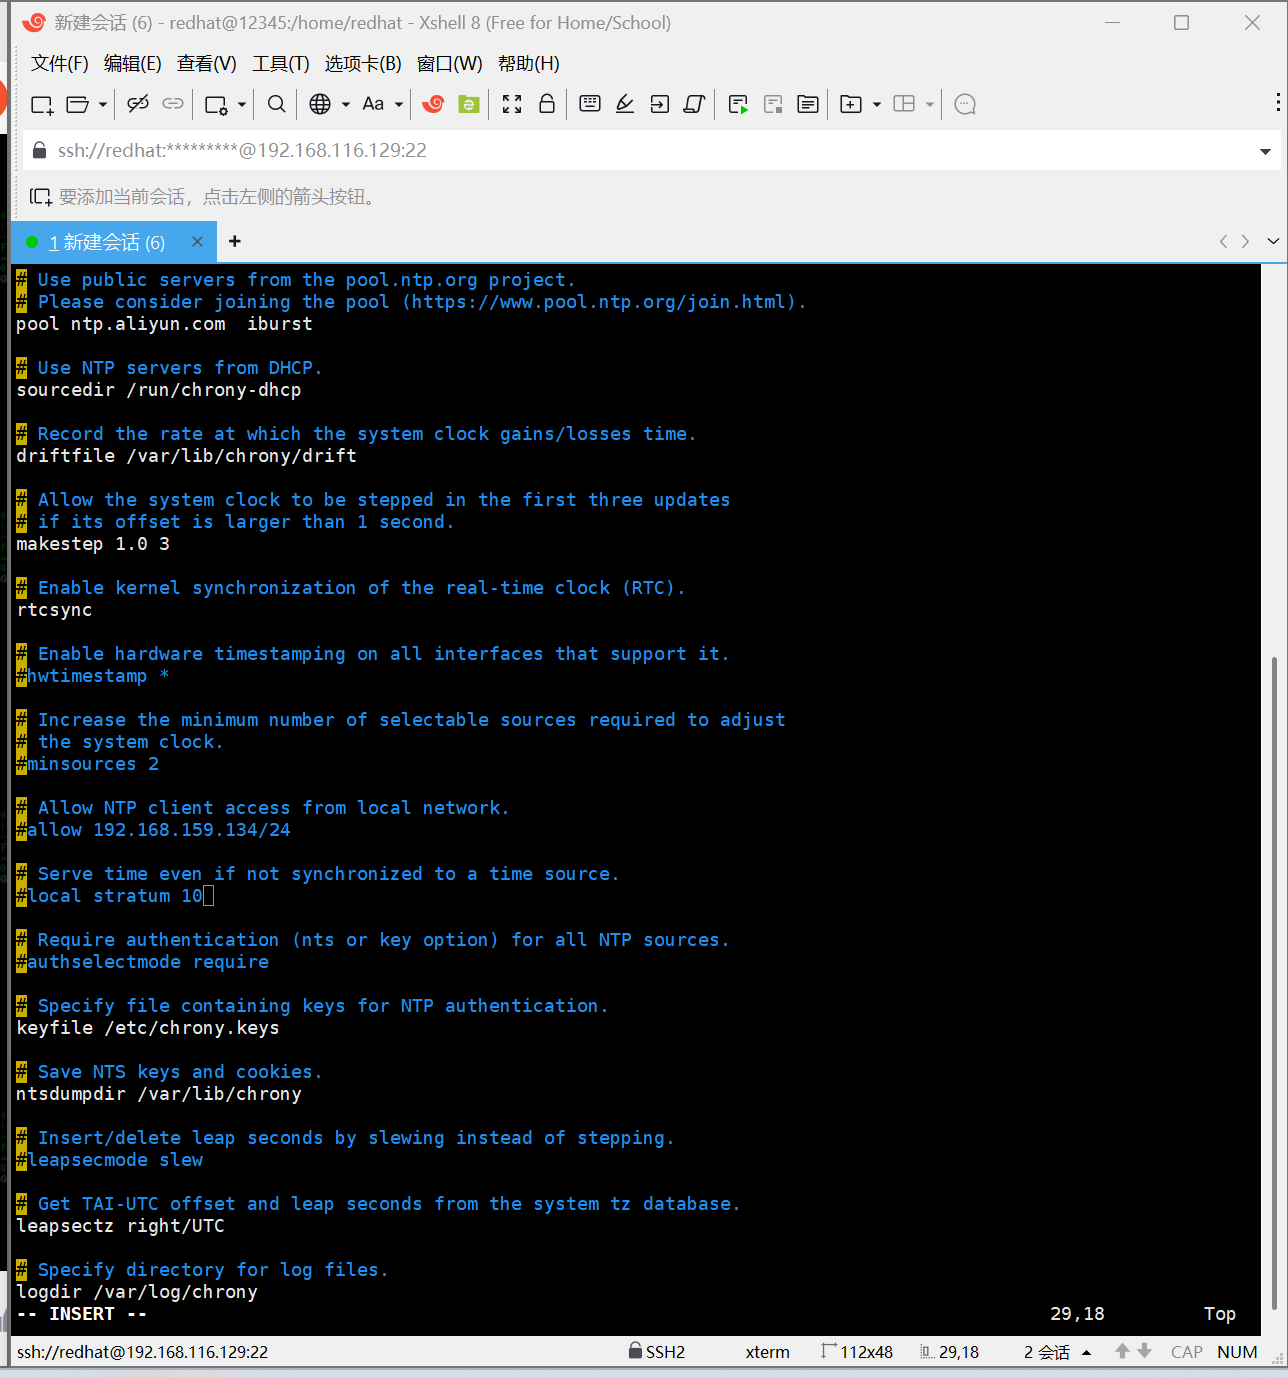Expand the address bar history dropdown

pos(1265,151)
